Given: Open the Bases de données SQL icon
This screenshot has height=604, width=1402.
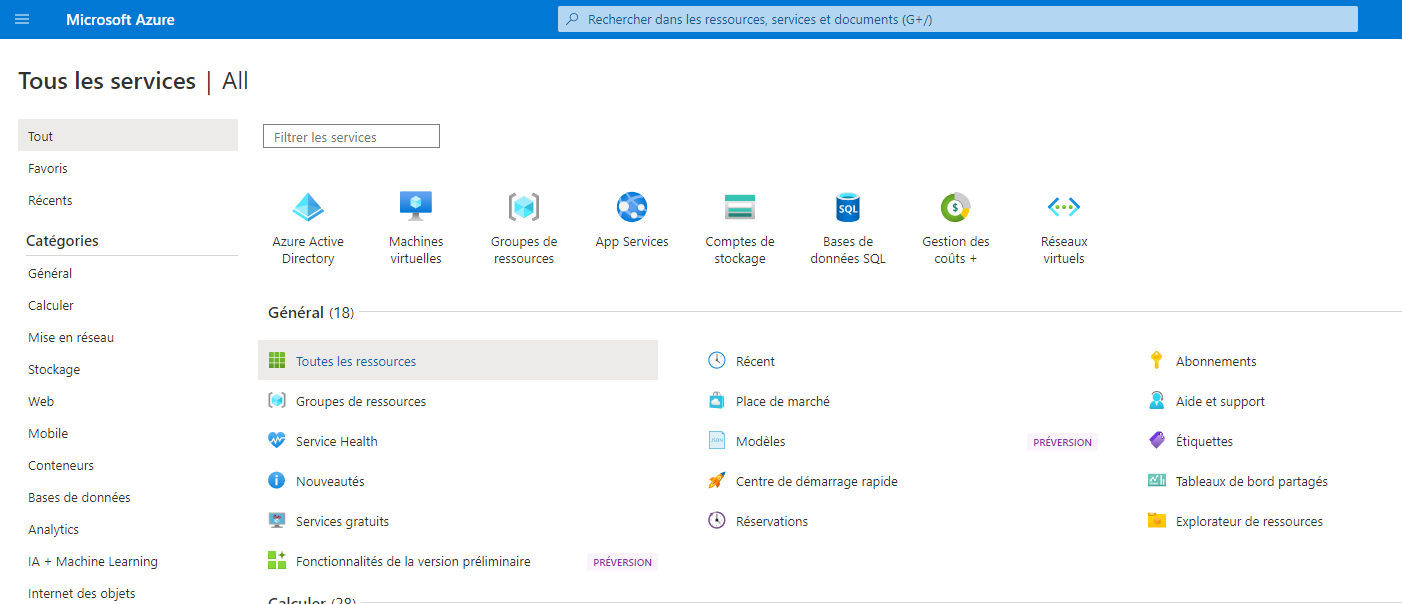Looking at the screenshot, I should tap(848, 207).
